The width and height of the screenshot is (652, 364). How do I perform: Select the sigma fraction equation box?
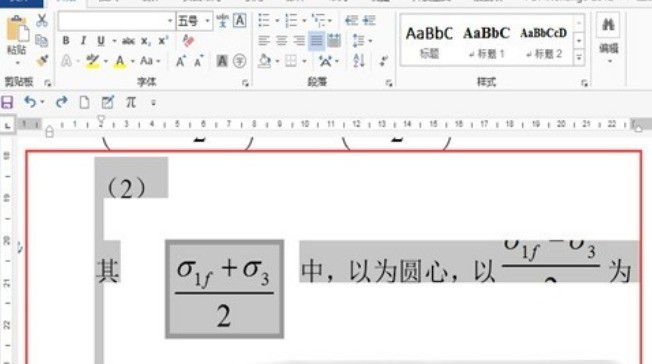[x=225, y=289]
